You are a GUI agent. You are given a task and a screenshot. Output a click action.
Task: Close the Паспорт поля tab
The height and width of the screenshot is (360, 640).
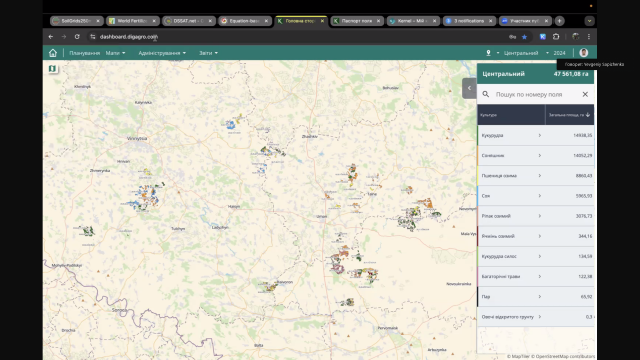click(378, 21)
